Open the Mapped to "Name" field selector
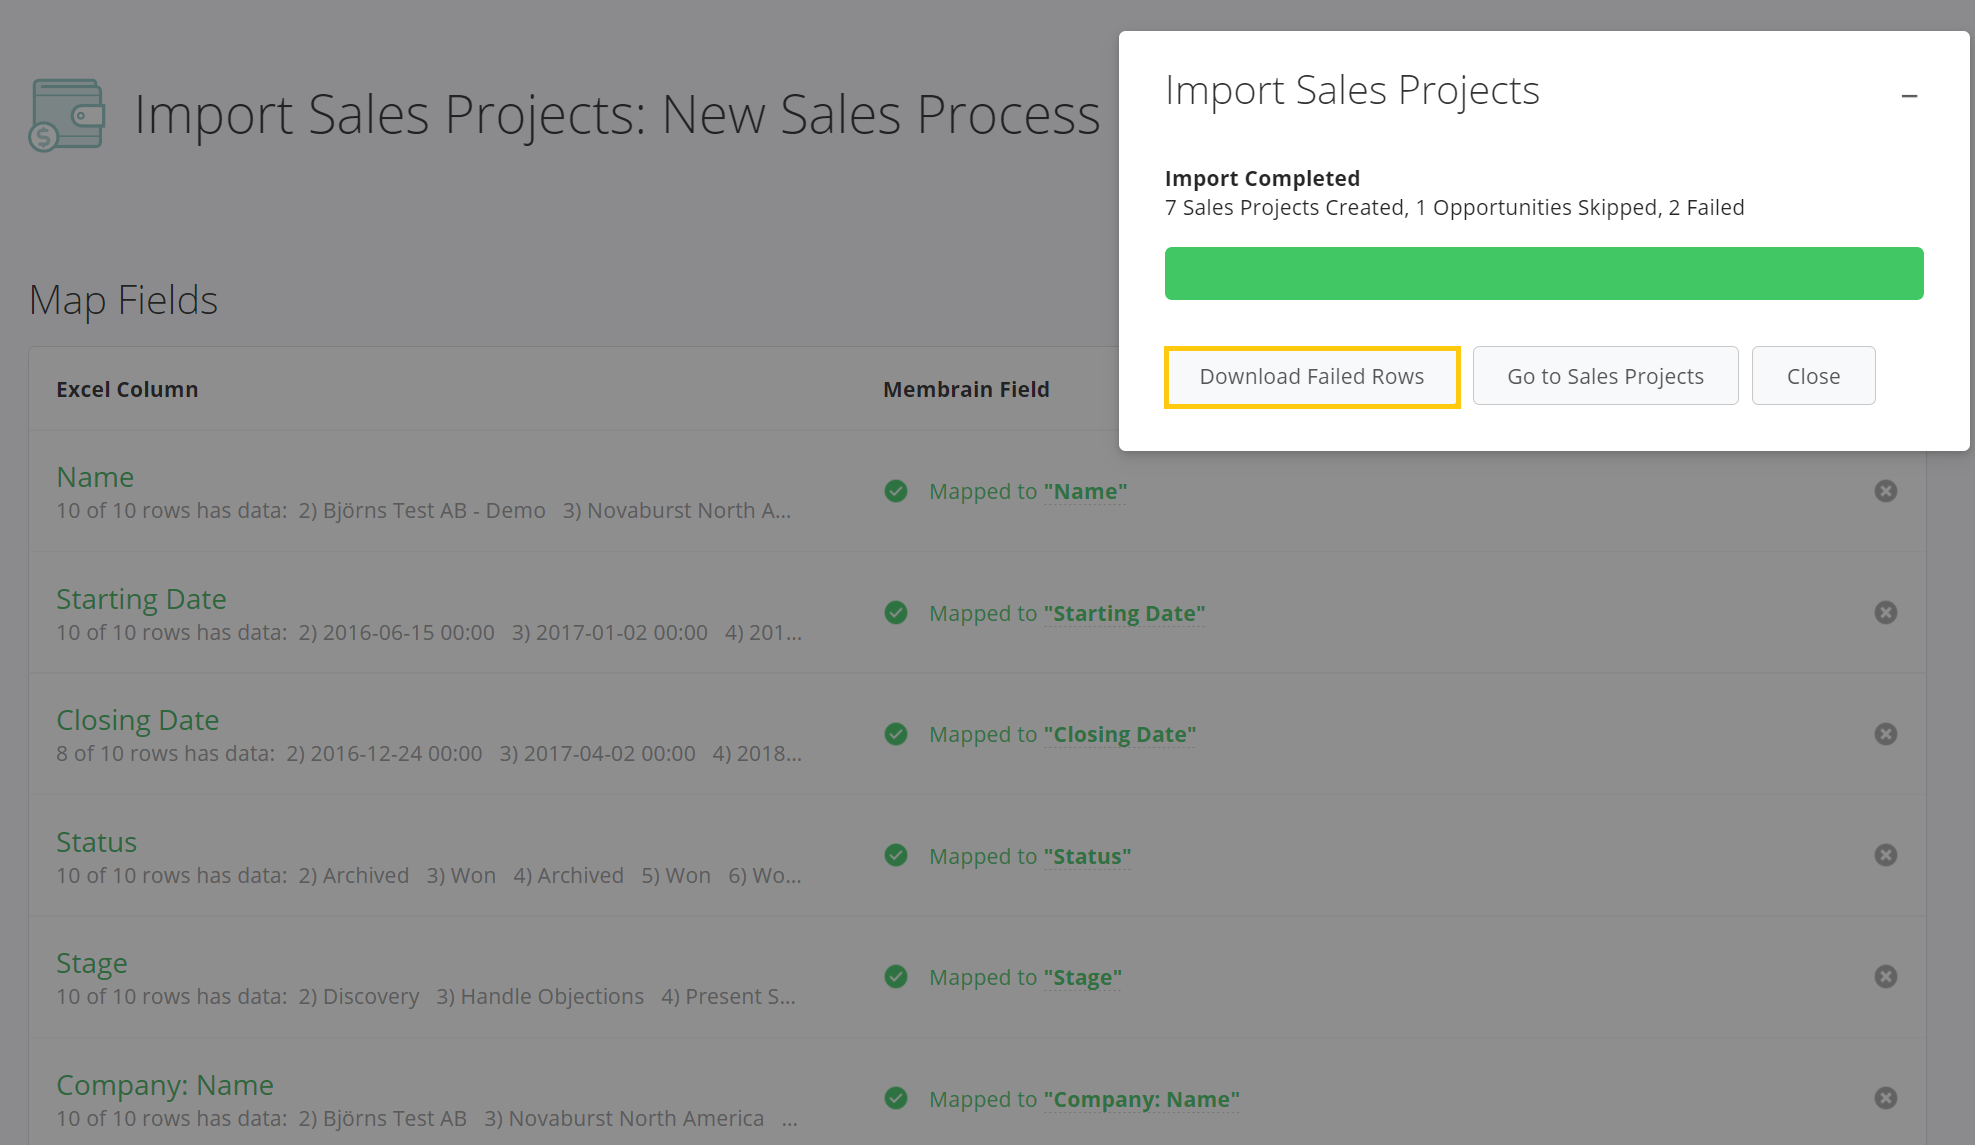Viewport: 1975px width, 1145px height. pyautogui.click(x=1085, y=492)
